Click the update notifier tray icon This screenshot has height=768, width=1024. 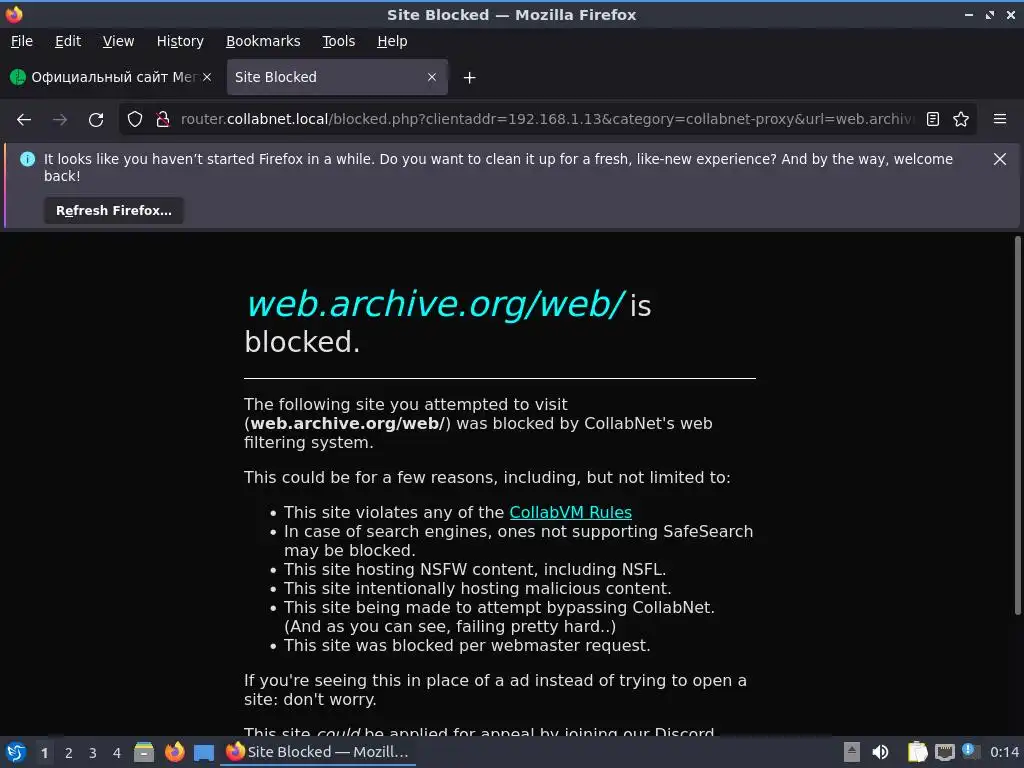tap(970, 751)
